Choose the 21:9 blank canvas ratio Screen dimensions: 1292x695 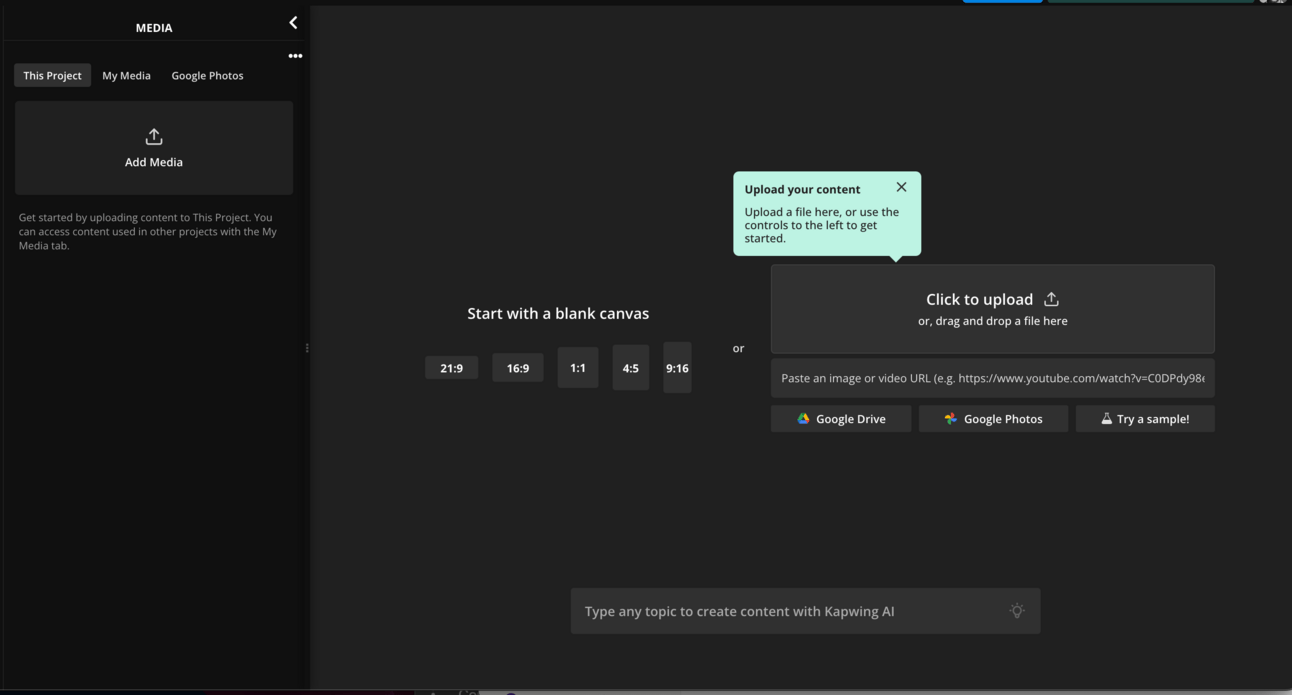[x=451, y=368]
